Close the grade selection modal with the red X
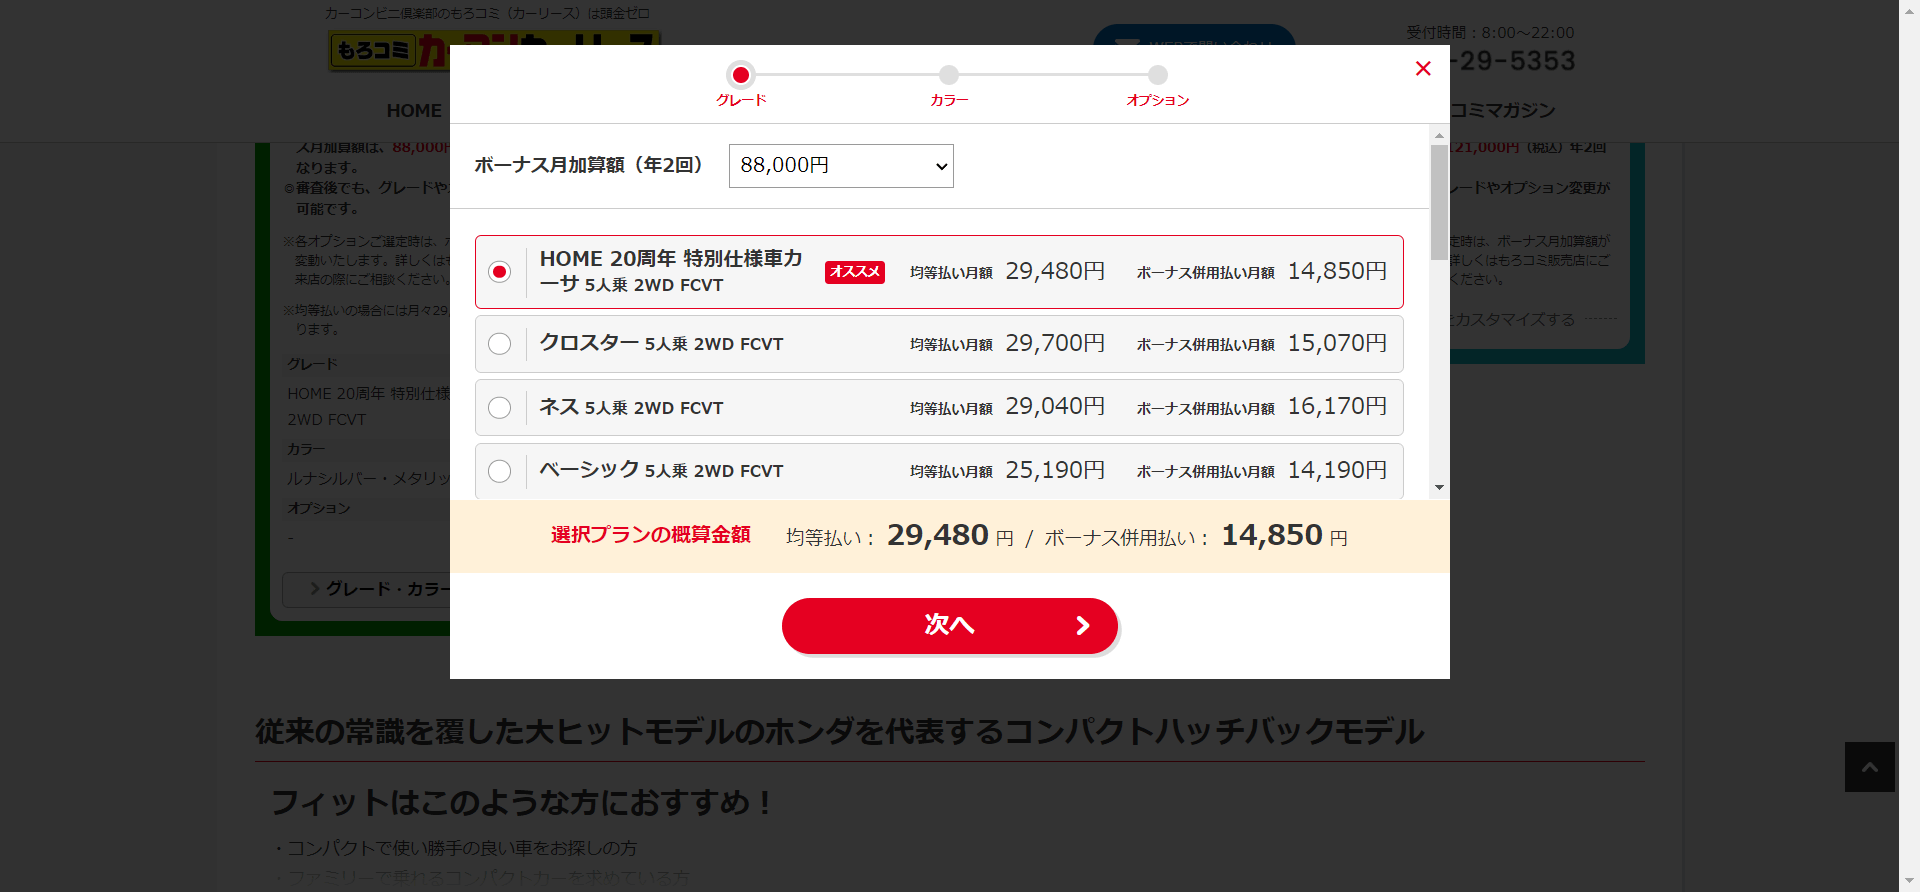The image size is (1920, 892). [1423, 68]
